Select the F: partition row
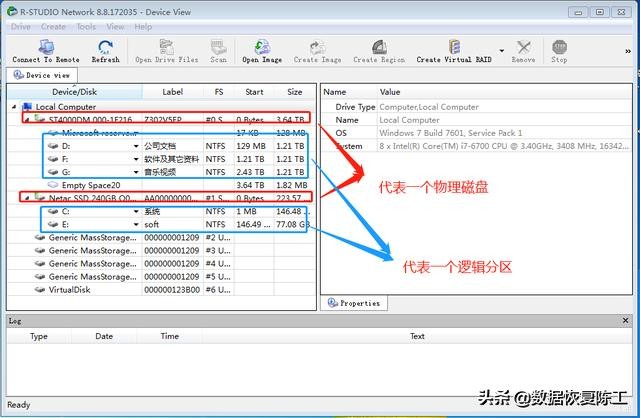The image size is (640, 418). pos(162,159)
